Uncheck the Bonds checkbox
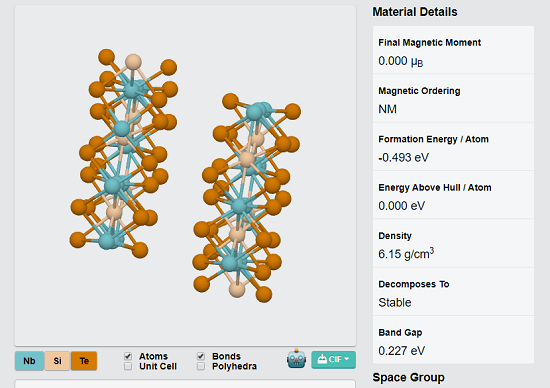The image size is (550, 388). [201, 356]
